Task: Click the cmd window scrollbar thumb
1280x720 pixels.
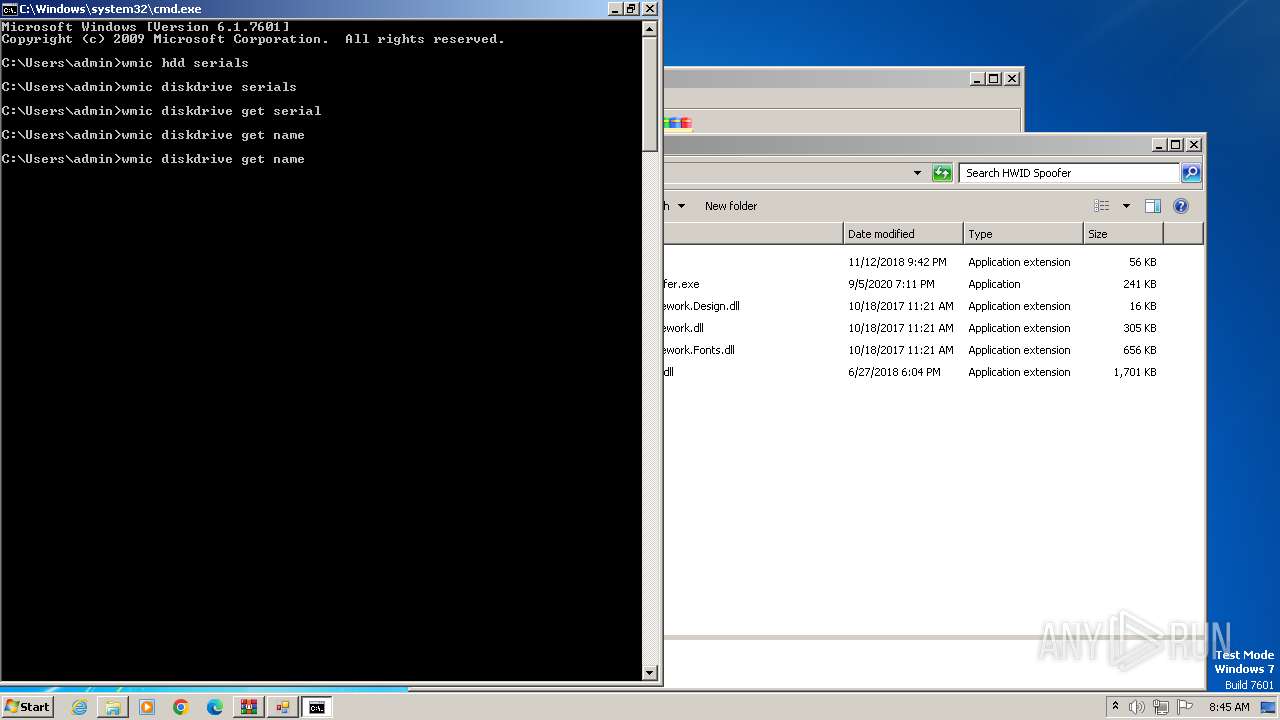Action: (x=650, y=95)
